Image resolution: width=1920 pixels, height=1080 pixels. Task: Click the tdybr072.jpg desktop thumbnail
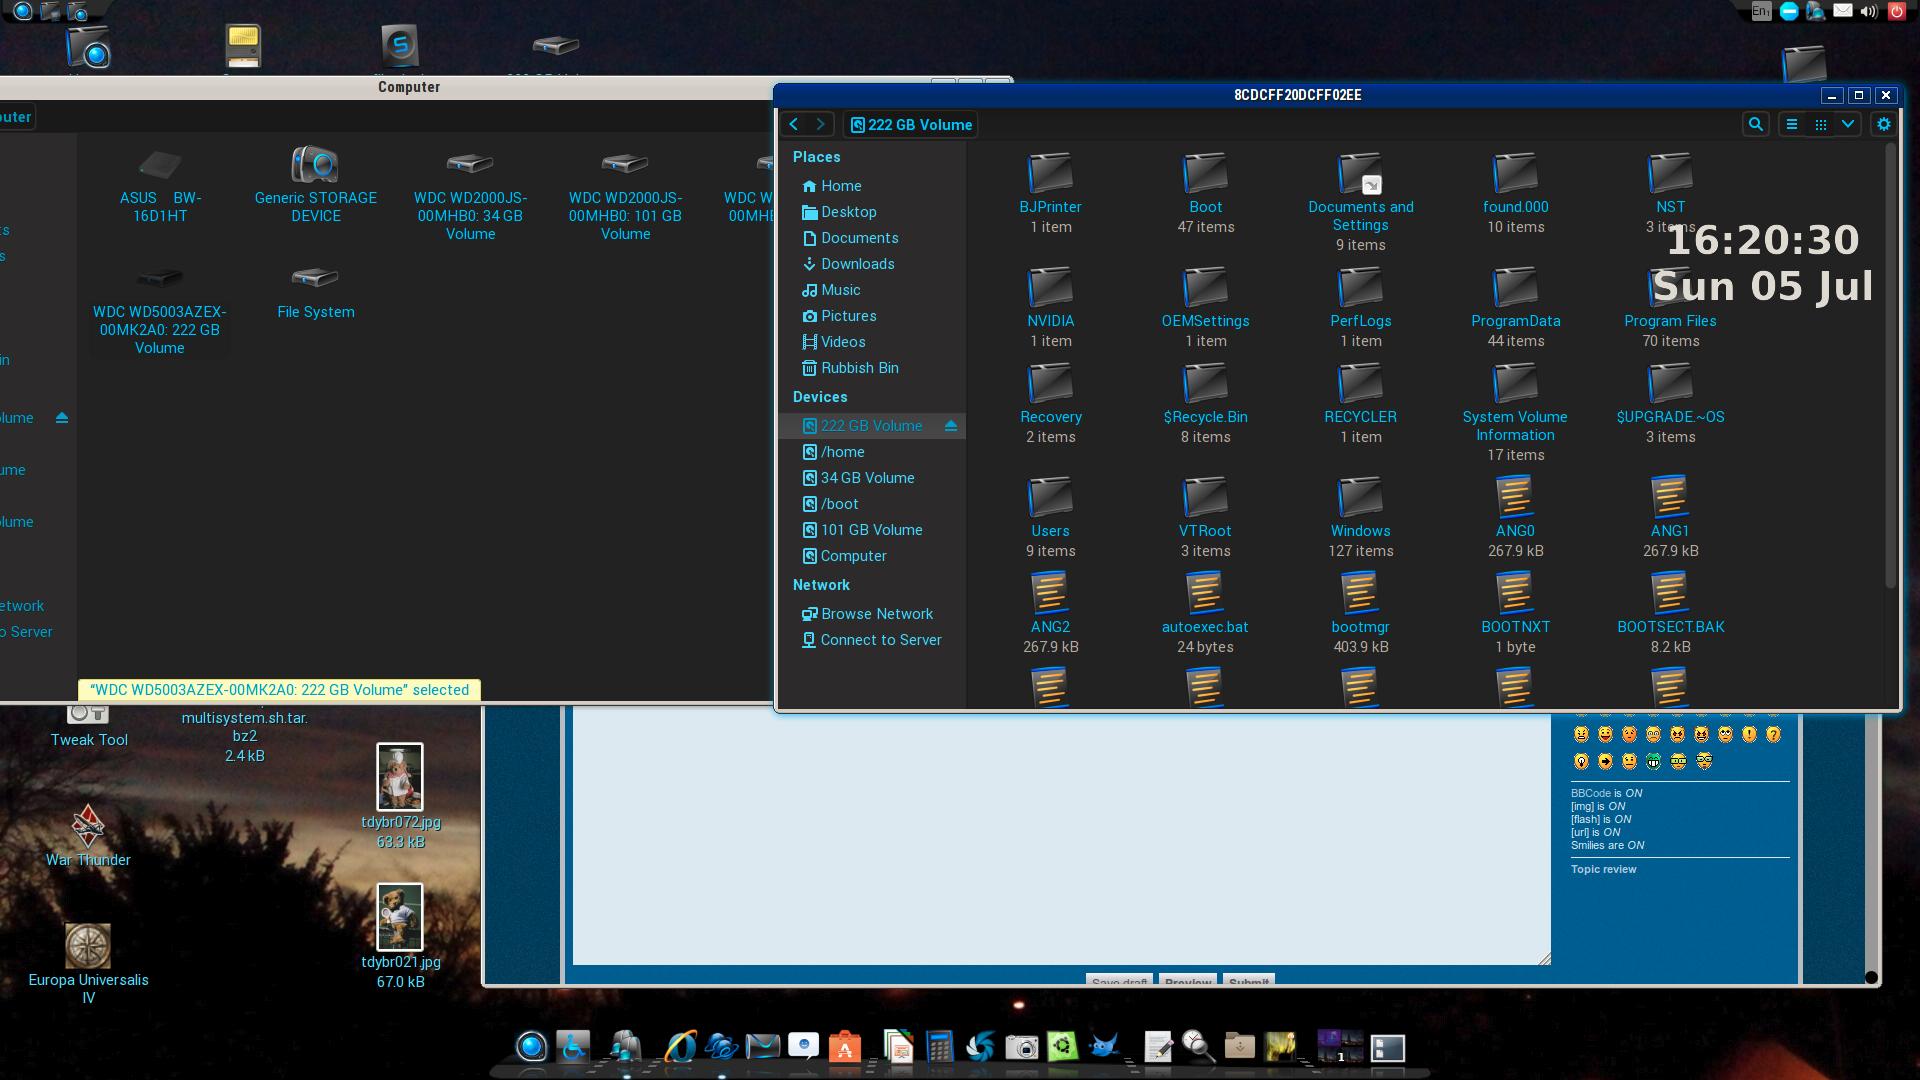click(x=400, y=777)
